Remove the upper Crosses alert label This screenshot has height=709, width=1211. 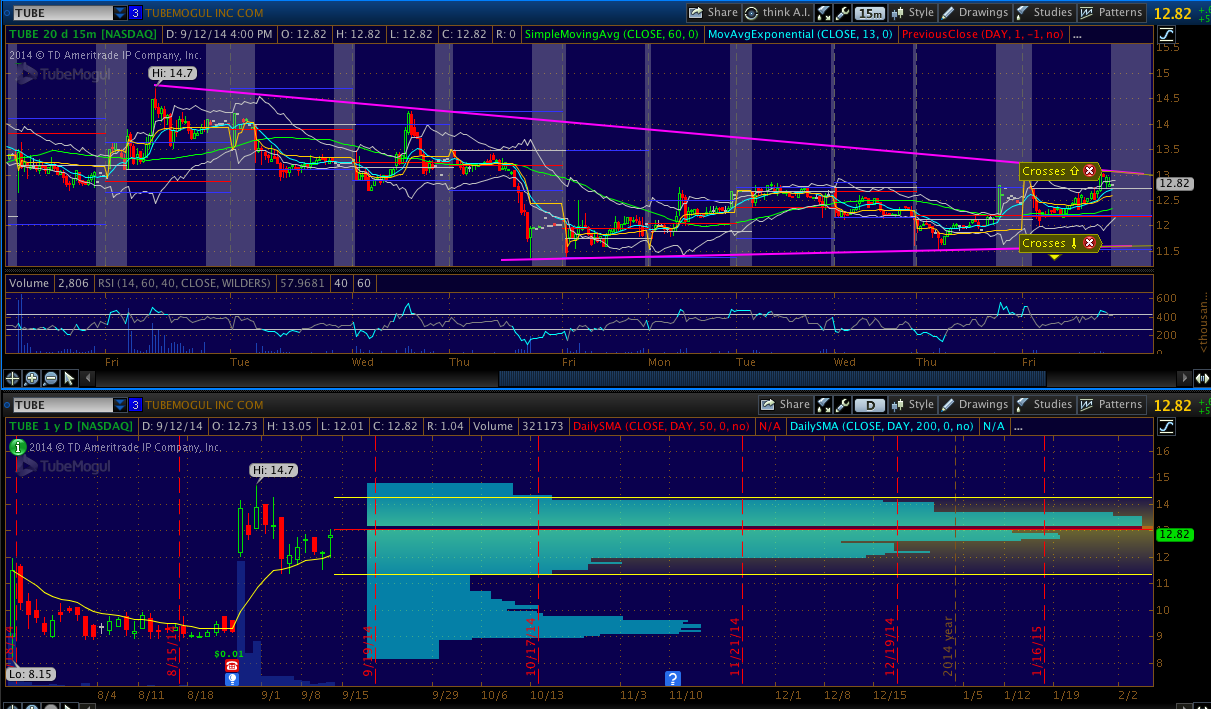click(1089, 171)
